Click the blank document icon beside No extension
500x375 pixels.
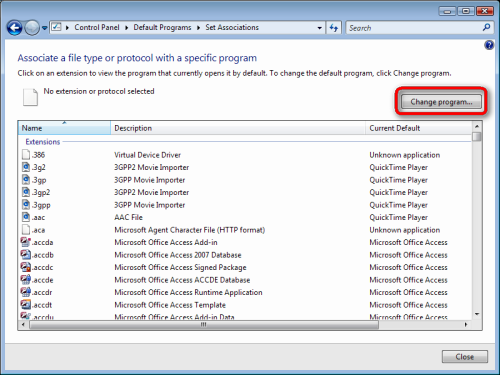point(30,97)
